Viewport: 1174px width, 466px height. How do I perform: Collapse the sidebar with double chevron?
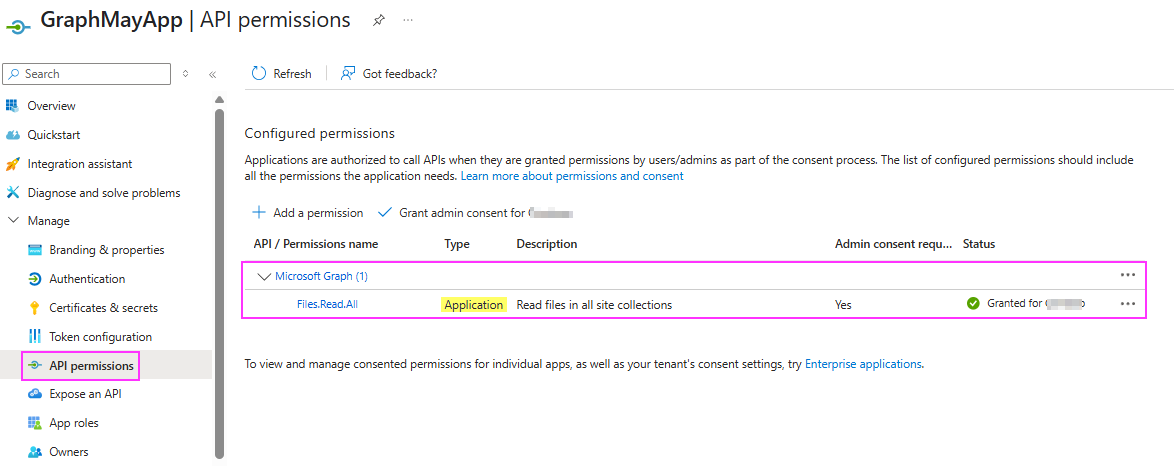[x=213, y=74]
